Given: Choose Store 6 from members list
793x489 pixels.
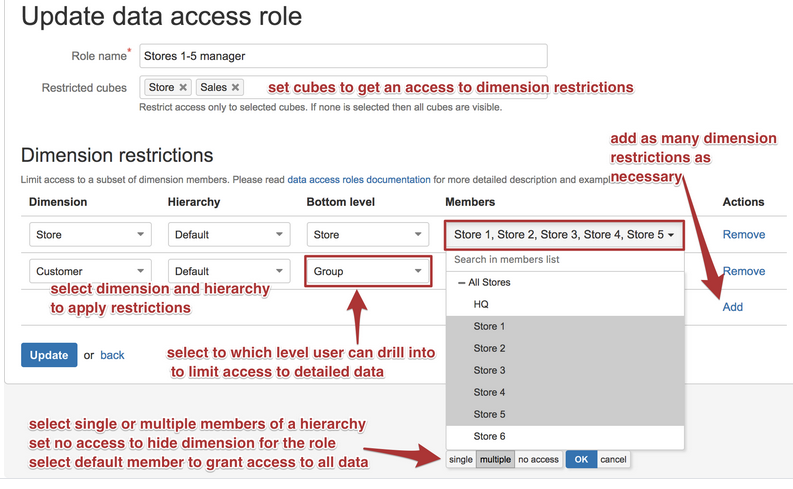Looking at the screenshot, I should pos(489,436).
